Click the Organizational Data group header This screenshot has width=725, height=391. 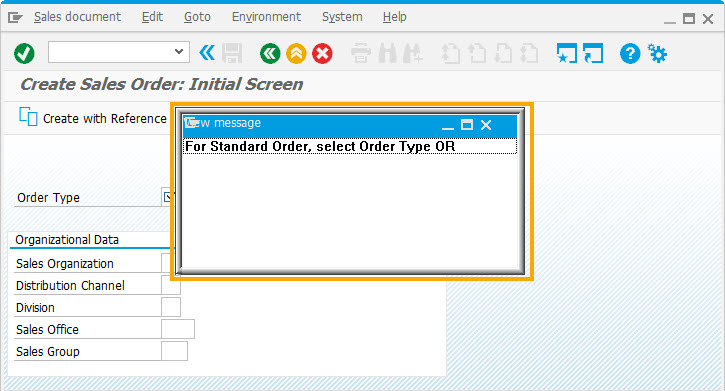point(67,240)
